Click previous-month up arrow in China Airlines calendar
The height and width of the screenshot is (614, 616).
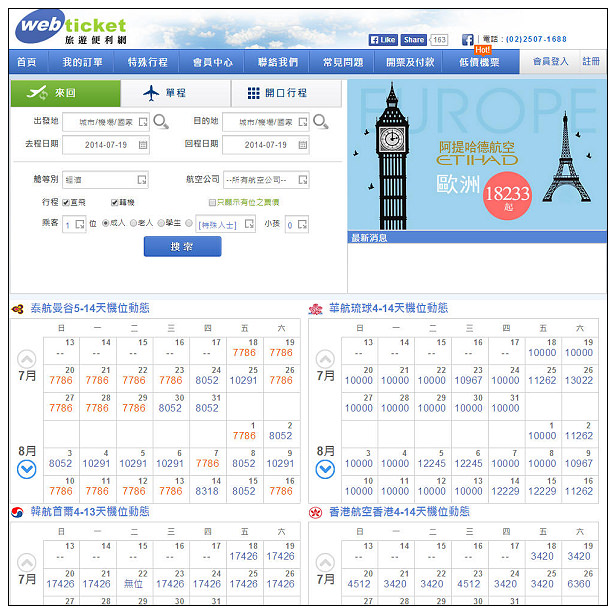pos(325,359)
